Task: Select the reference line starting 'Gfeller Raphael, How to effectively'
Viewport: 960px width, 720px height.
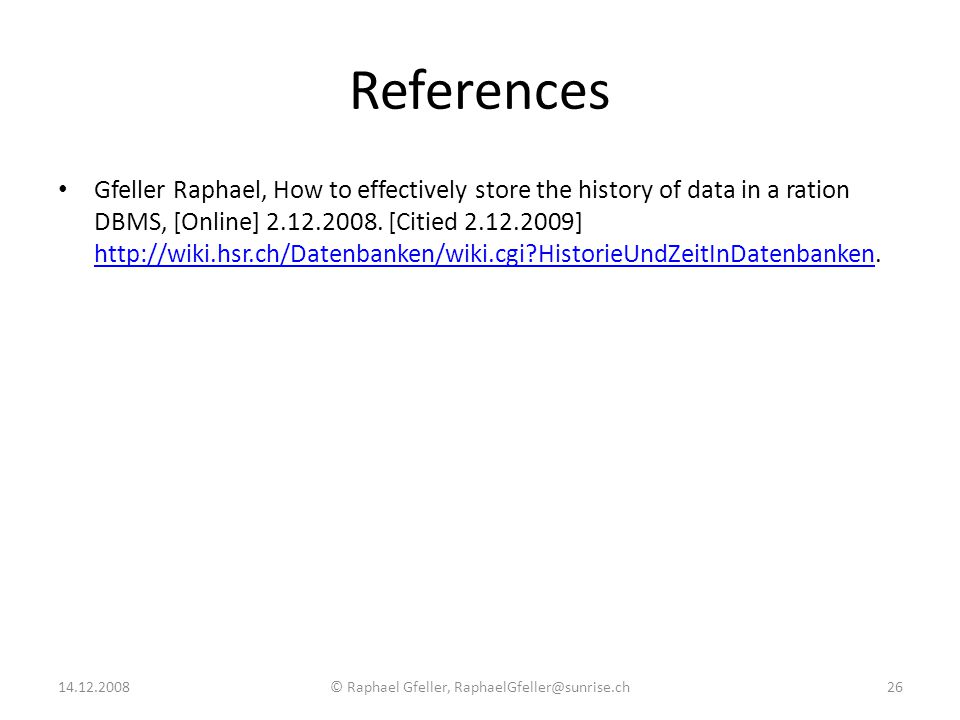Action: click(x=471, y=190)
